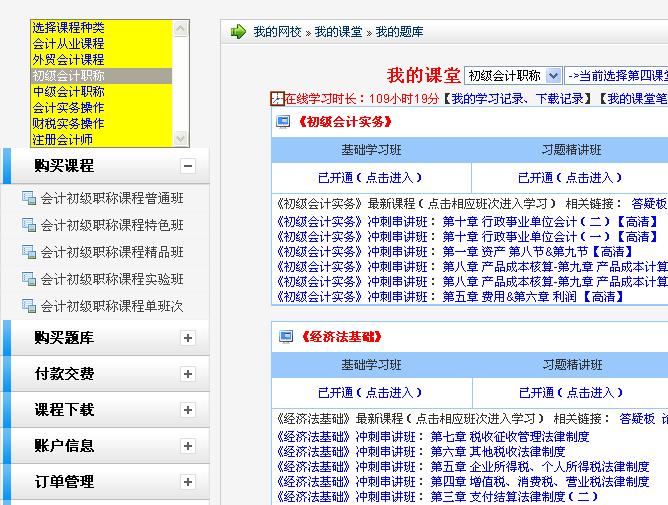Expand the 购买题库 section
Image resolution: width=668 pixels, height=505 pixels.
click(x=187, y=339)
